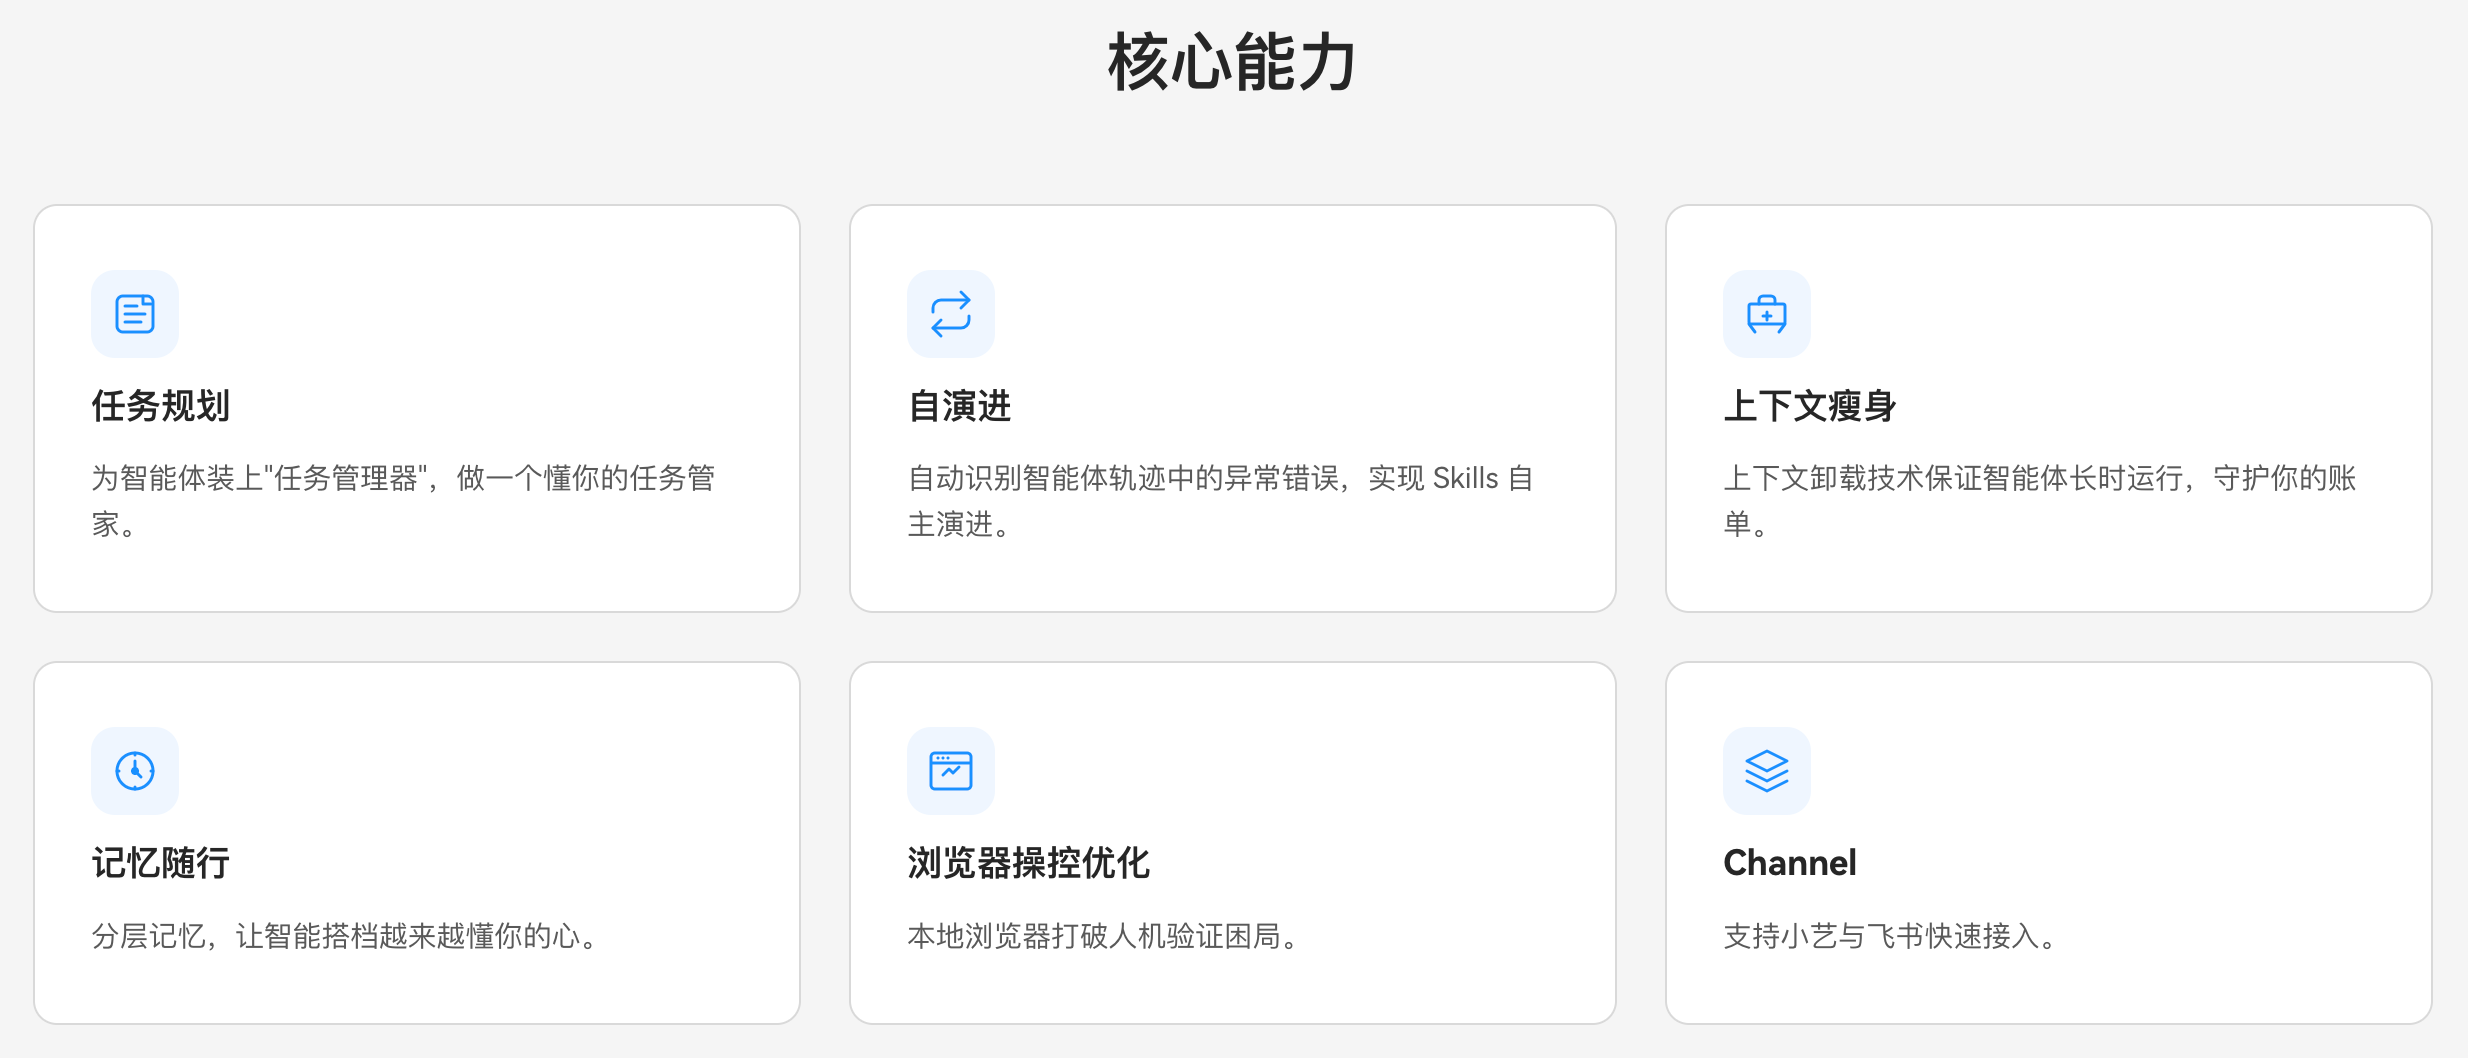The height and width of the screenshot is (1058, 2468).
Task: Click the circular arrows icon above 自演进
Action: point(951,314)
